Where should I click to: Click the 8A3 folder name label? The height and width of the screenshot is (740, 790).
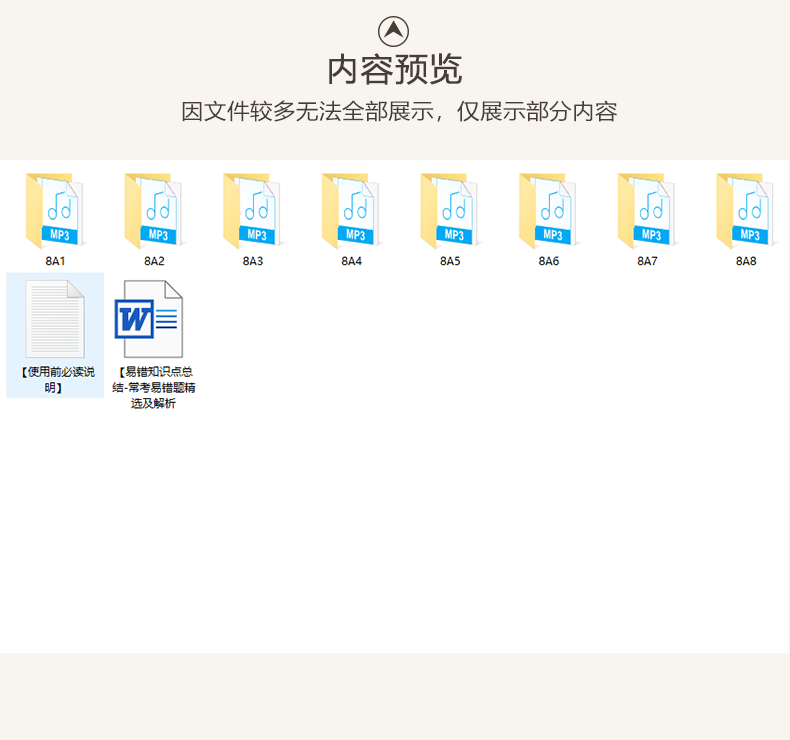[253, 261]
